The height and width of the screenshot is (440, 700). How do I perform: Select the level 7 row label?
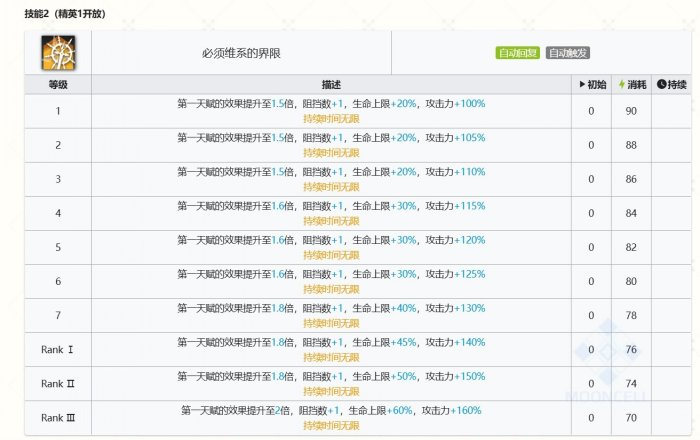[58, 315]
